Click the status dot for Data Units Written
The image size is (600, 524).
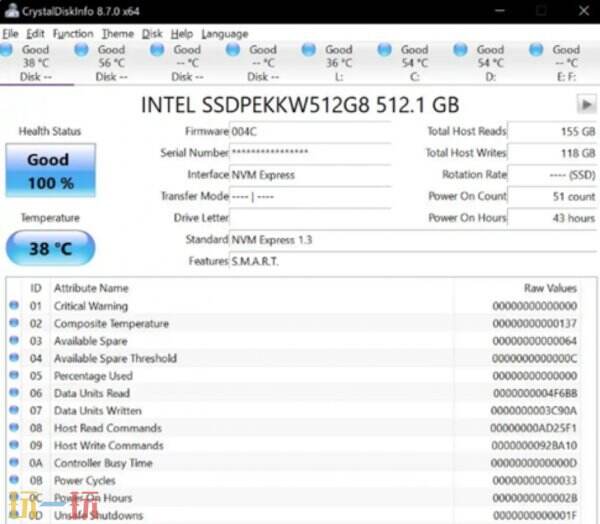click(14, 410)
